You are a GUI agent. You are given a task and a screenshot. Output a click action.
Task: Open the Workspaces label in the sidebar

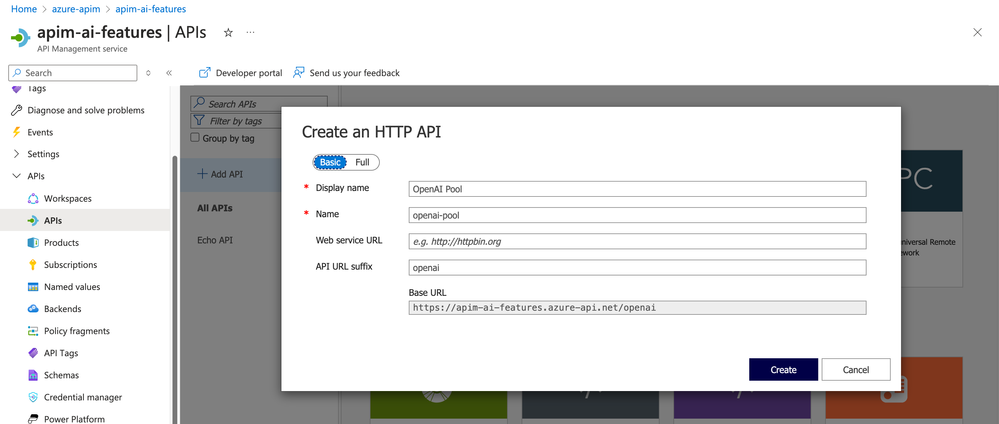point(68,198)
